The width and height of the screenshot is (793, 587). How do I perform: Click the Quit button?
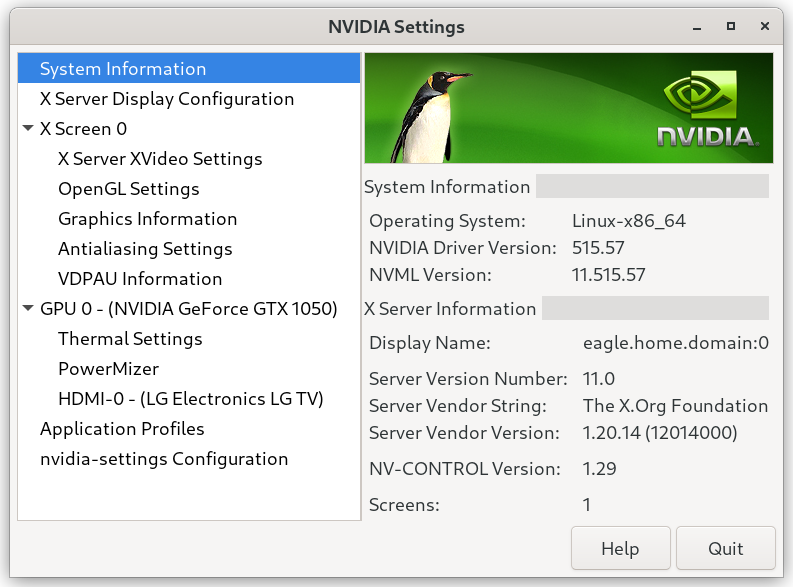pyautogui.click(x=726, y=548)
